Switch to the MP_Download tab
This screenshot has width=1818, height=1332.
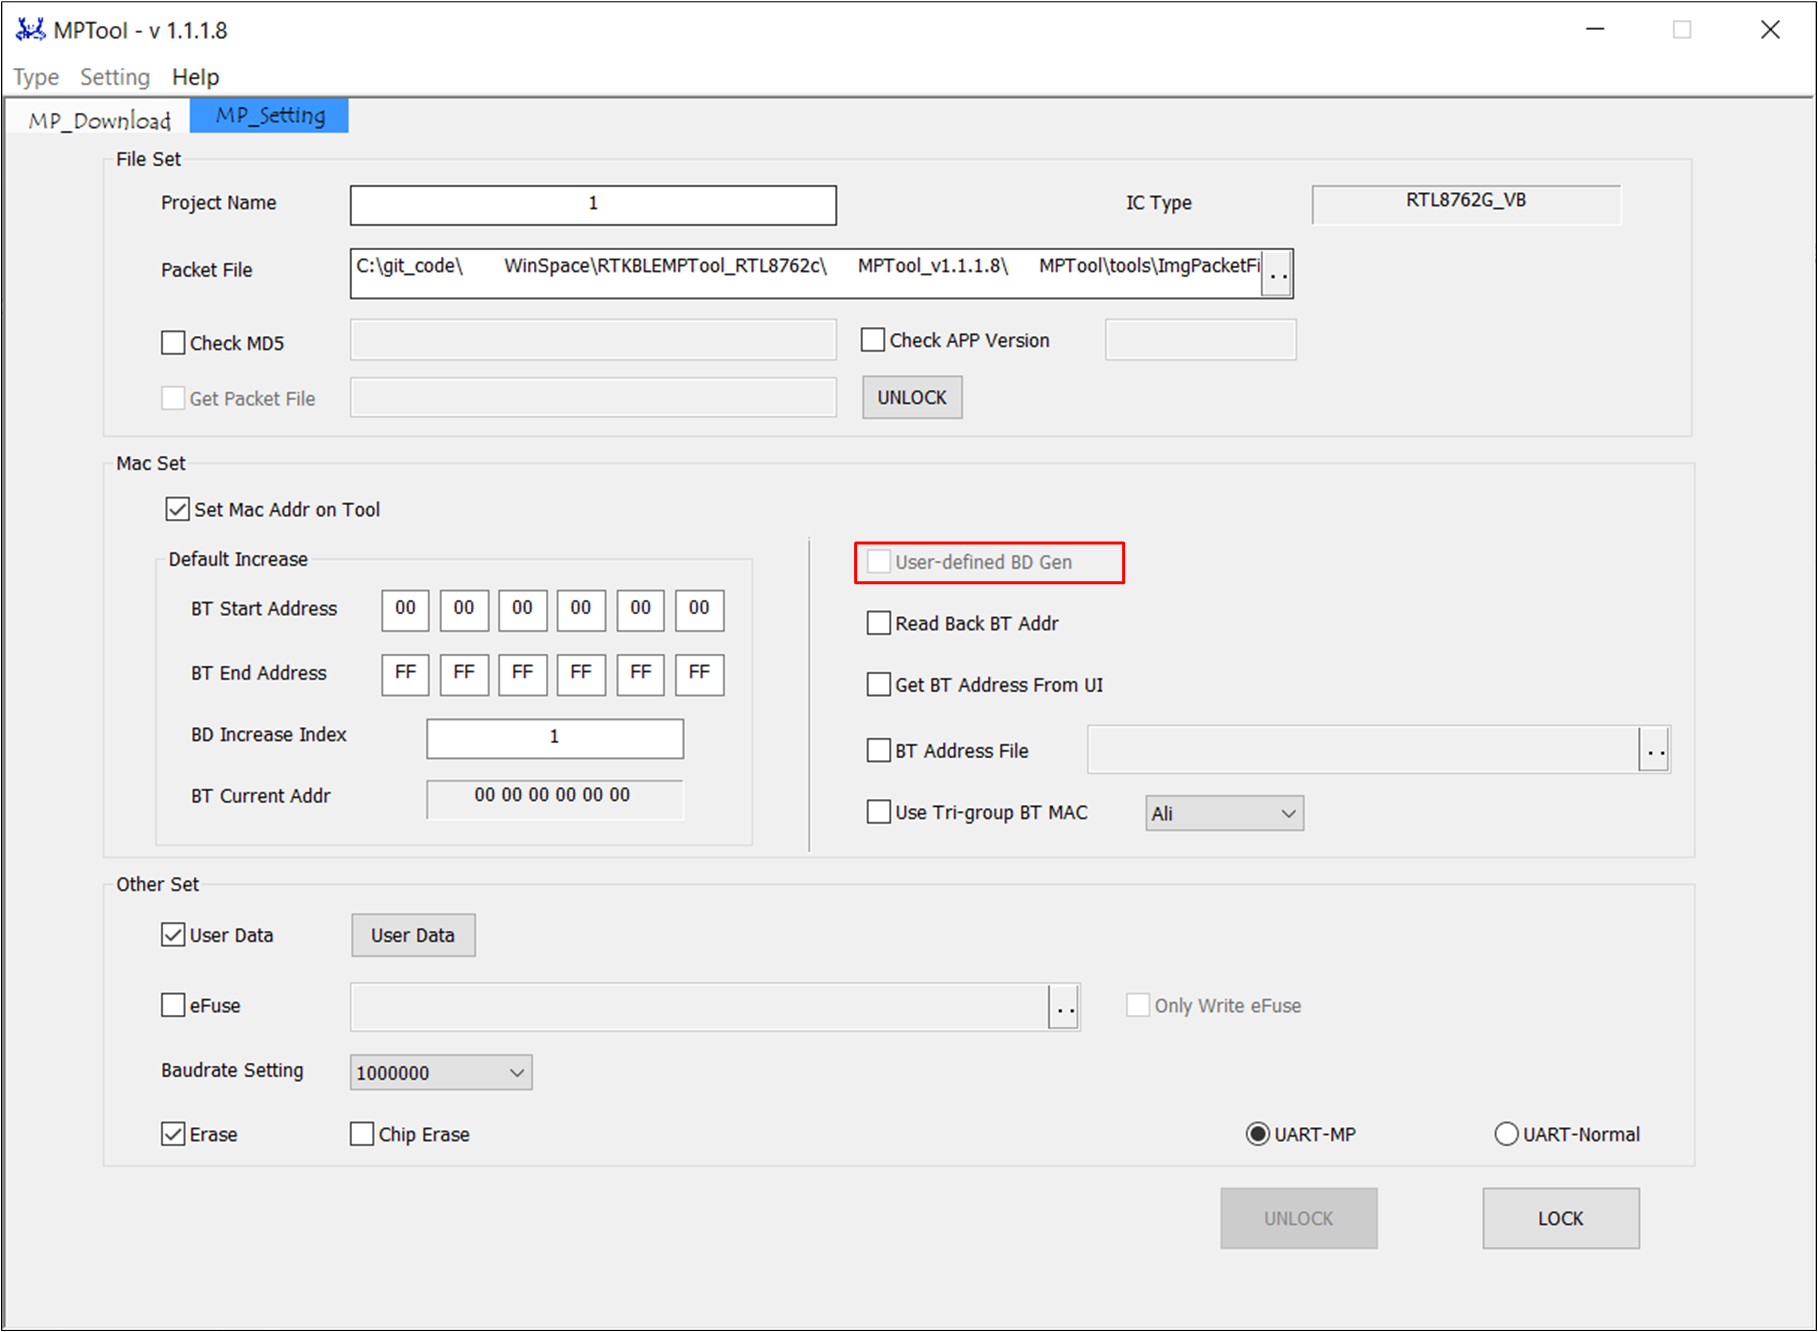[x=99, y=120]
